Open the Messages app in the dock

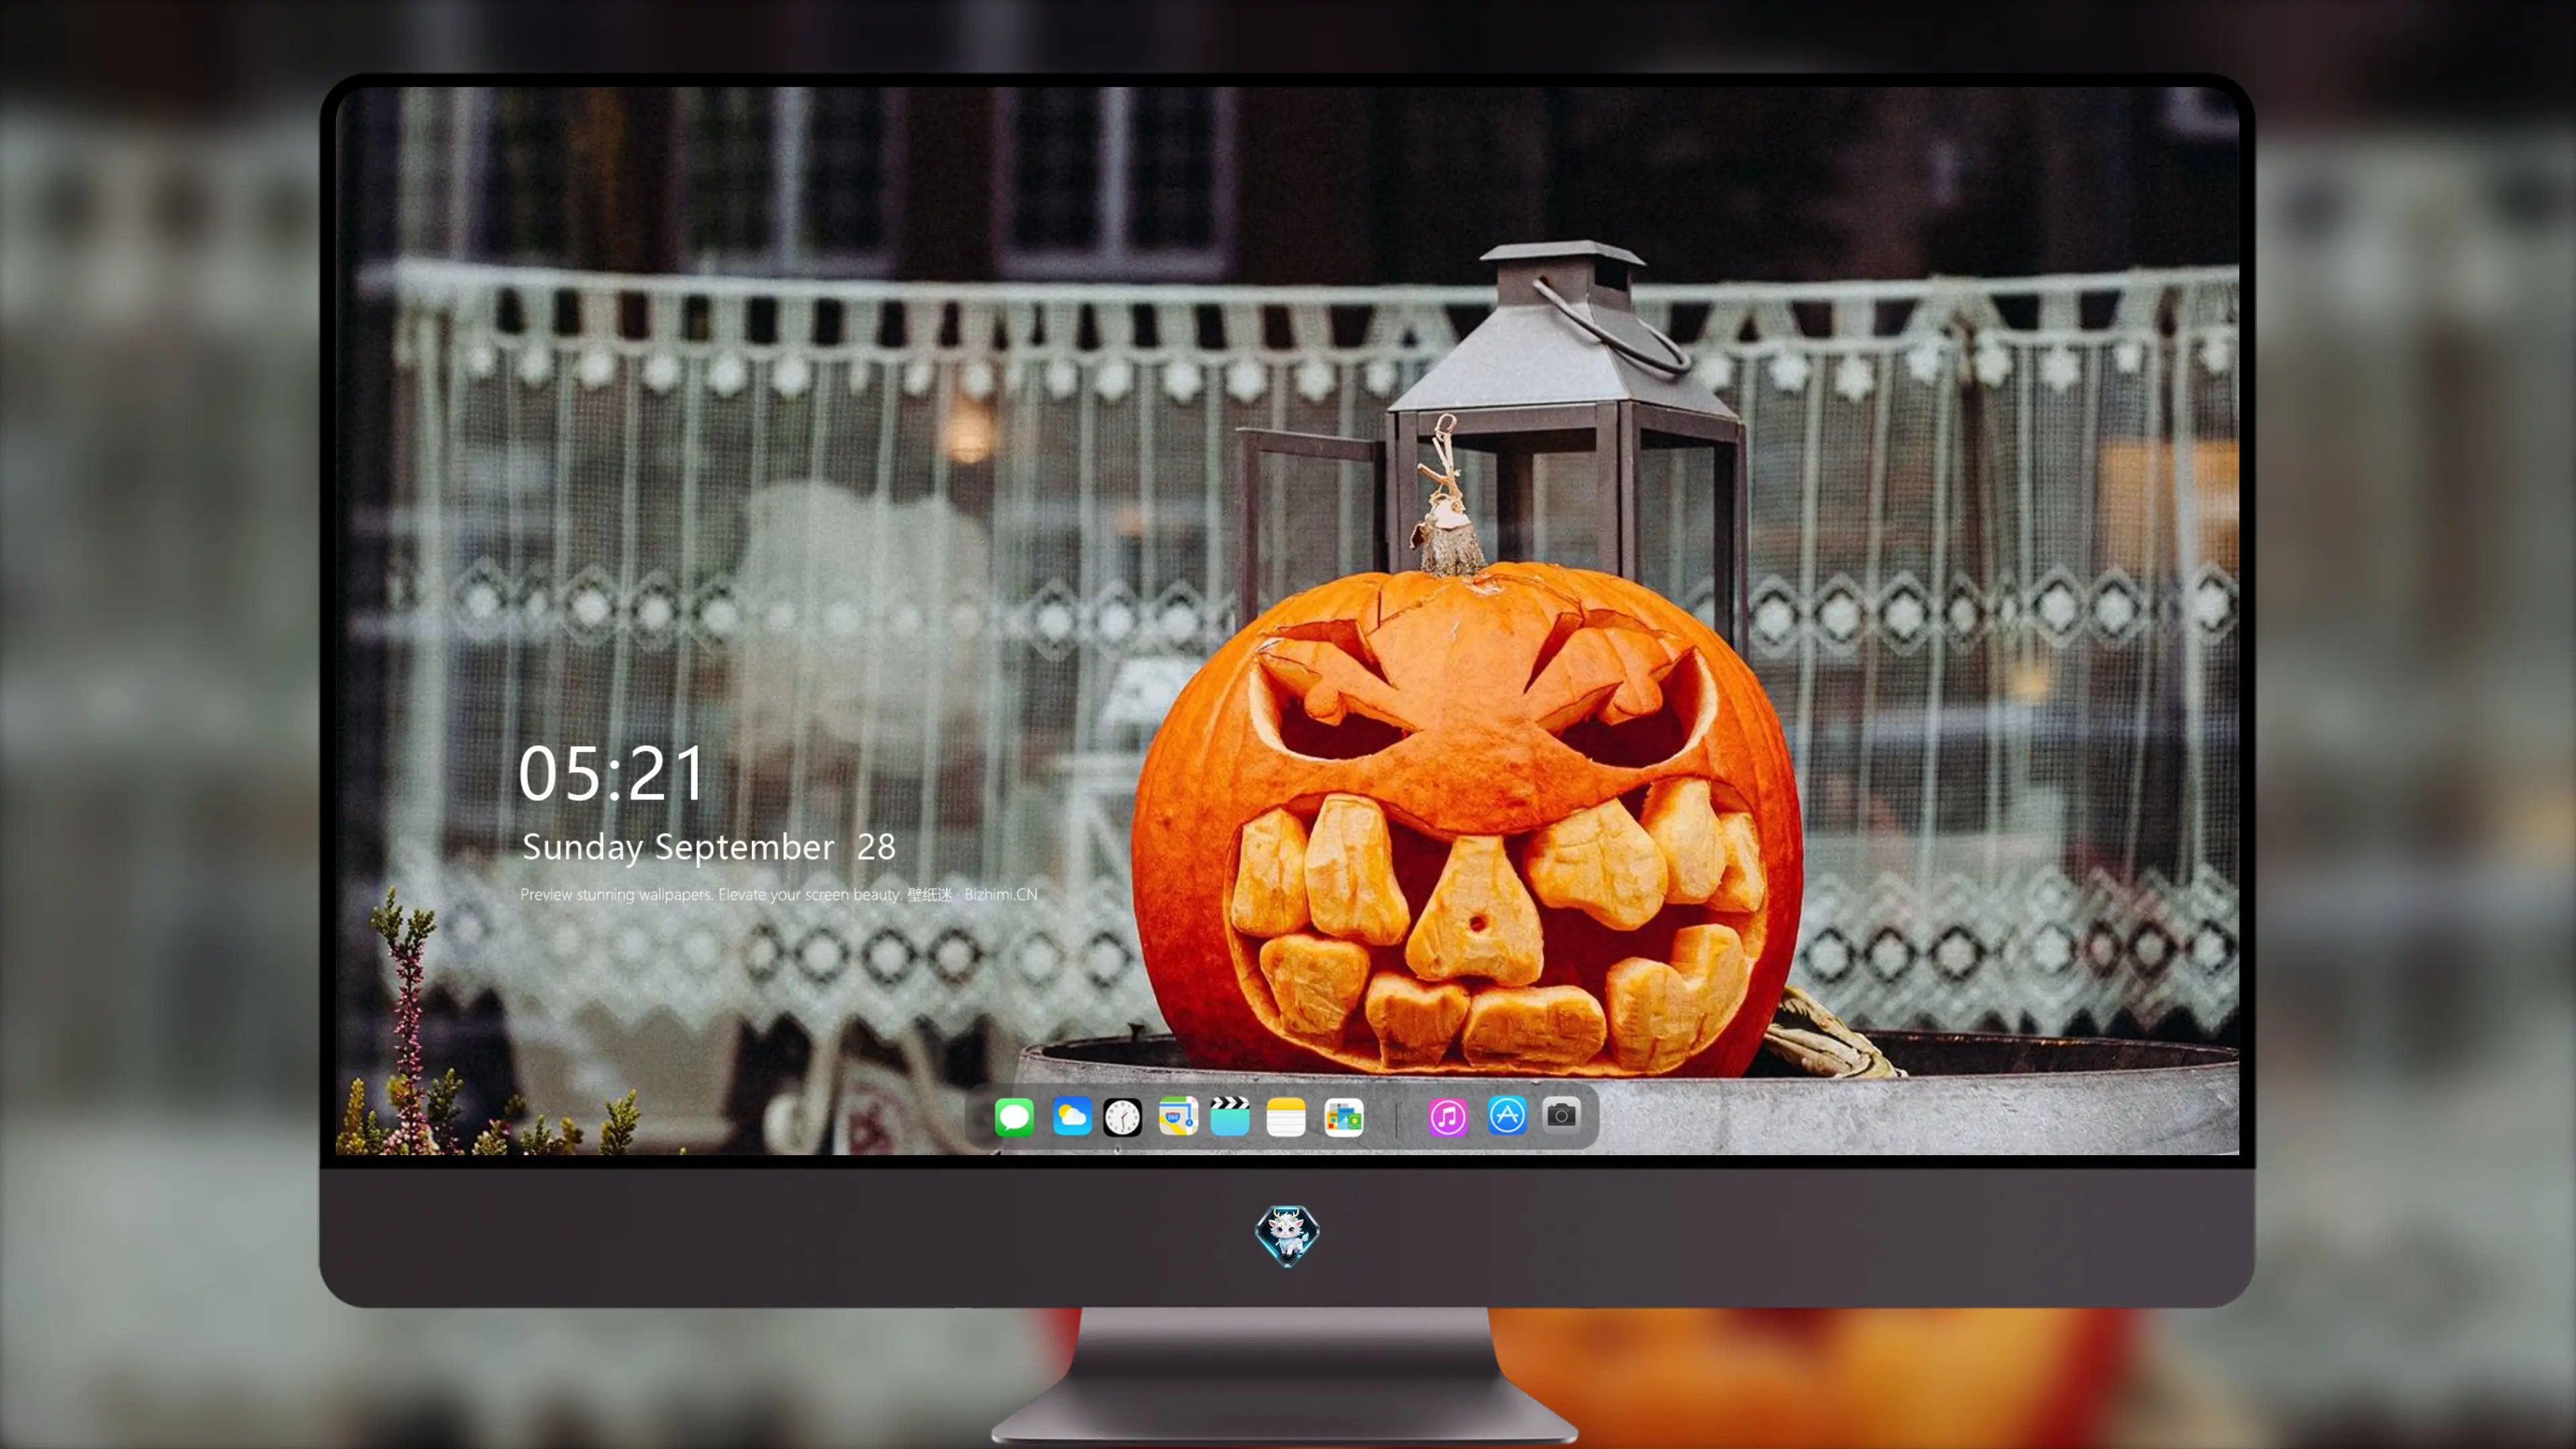[x=1014, y=1117]
